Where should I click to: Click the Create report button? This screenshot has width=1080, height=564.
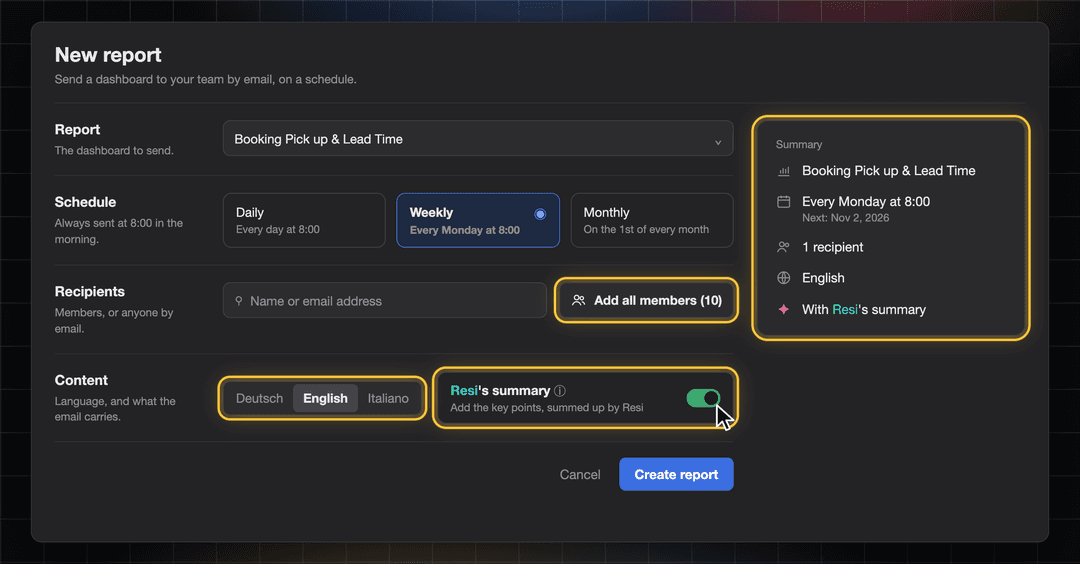pos(676,474)
